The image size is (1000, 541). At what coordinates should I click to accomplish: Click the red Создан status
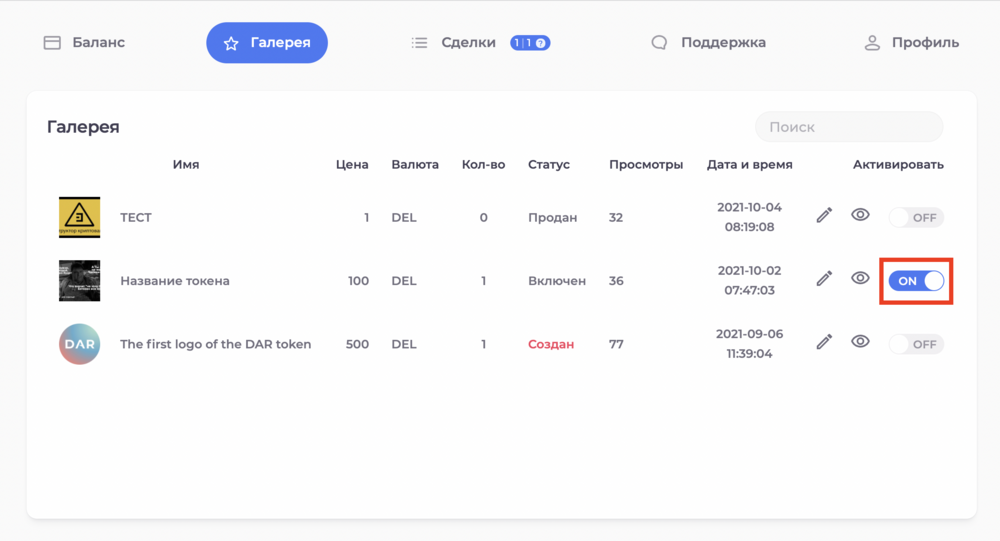click(x=551, y=345)
